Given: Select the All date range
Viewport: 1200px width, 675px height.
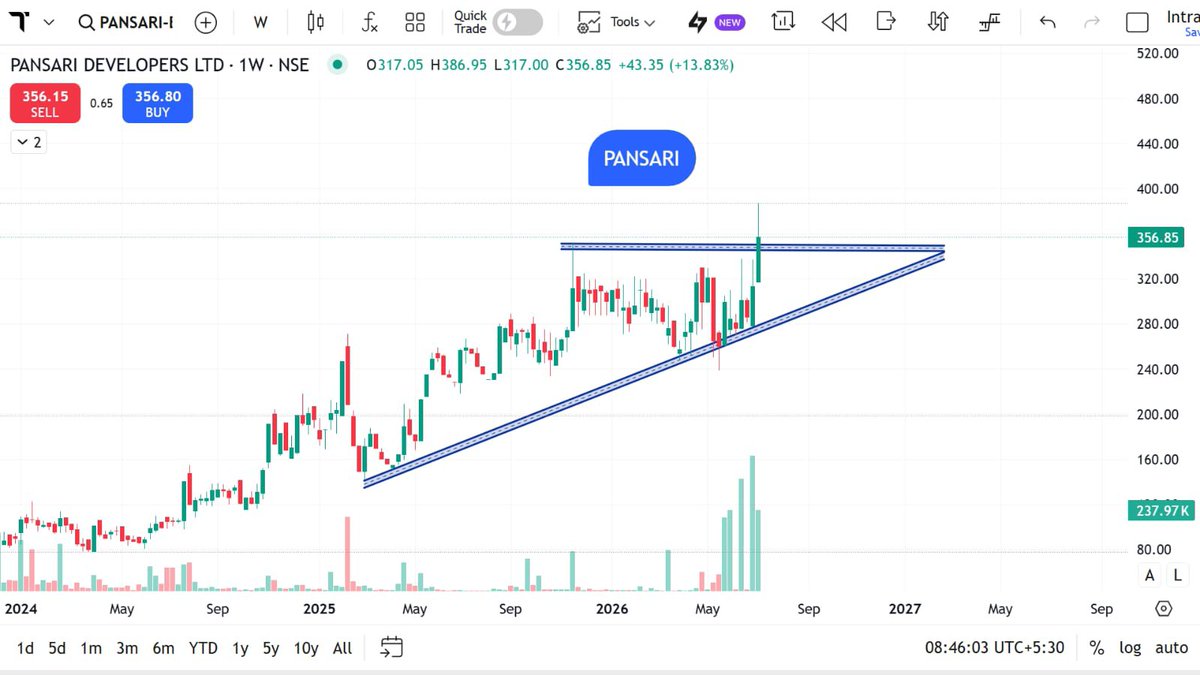Looking at the screenshot, I should click(342, 648).
